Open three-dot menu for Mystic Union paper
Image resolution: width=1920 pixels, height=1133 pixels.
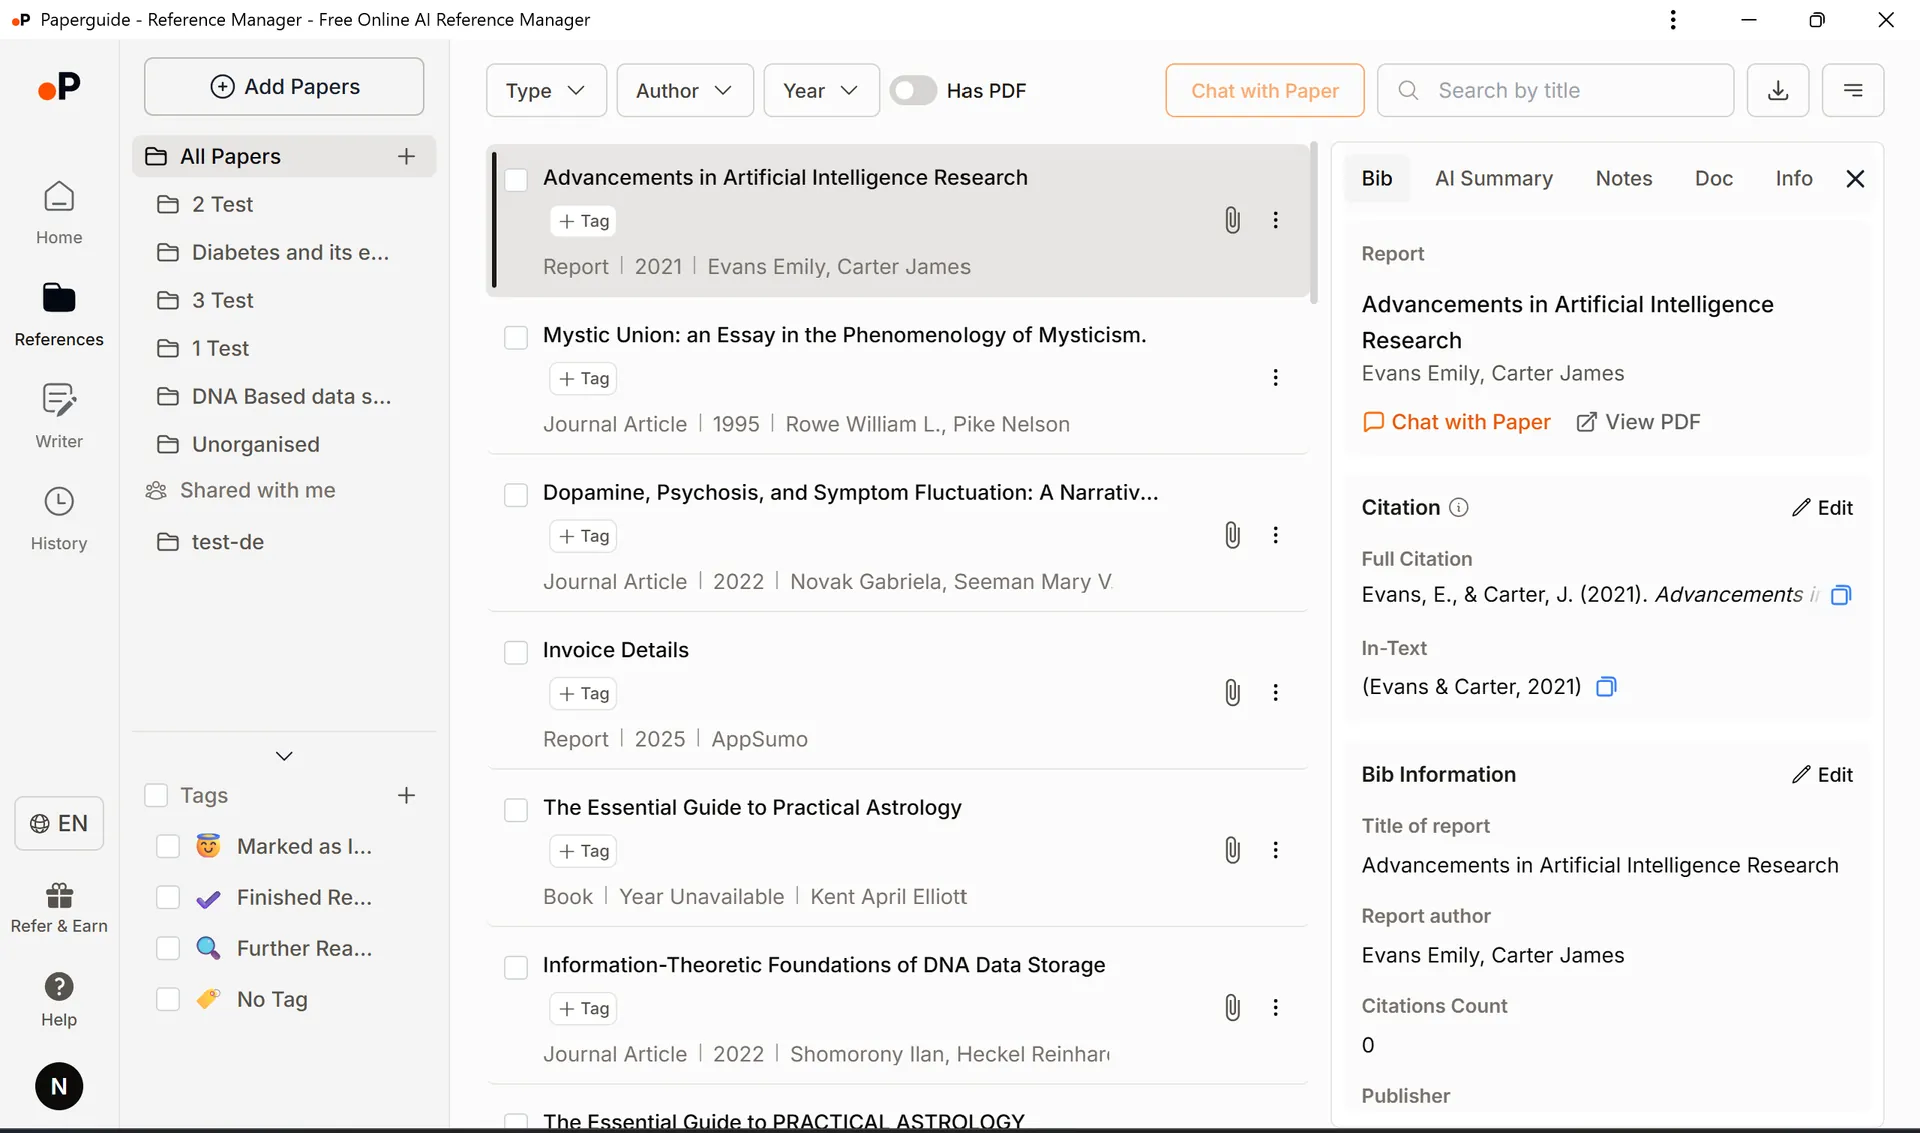coord(1275,378)
